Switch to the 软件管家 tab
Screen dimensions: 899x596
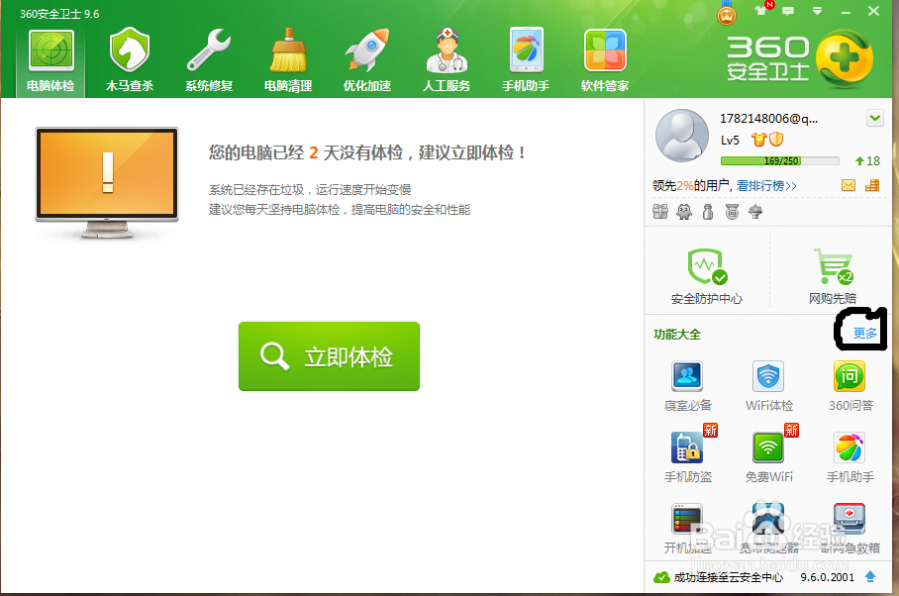(x=605, y=59)
